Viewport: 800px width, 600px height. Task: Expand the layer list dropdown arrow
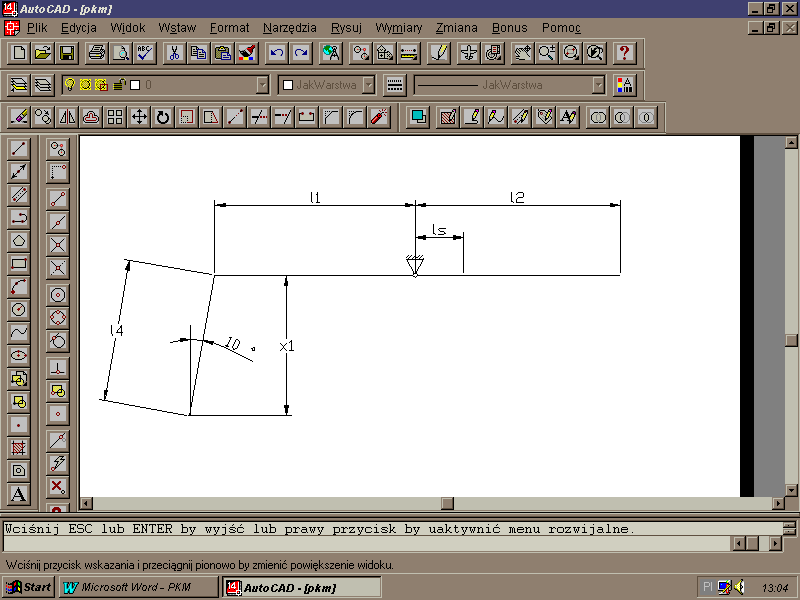262,85
